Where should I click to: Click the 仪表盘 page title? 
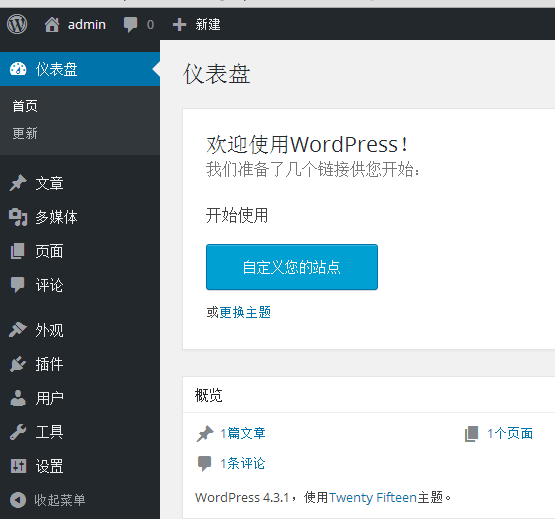pos(217,74)
